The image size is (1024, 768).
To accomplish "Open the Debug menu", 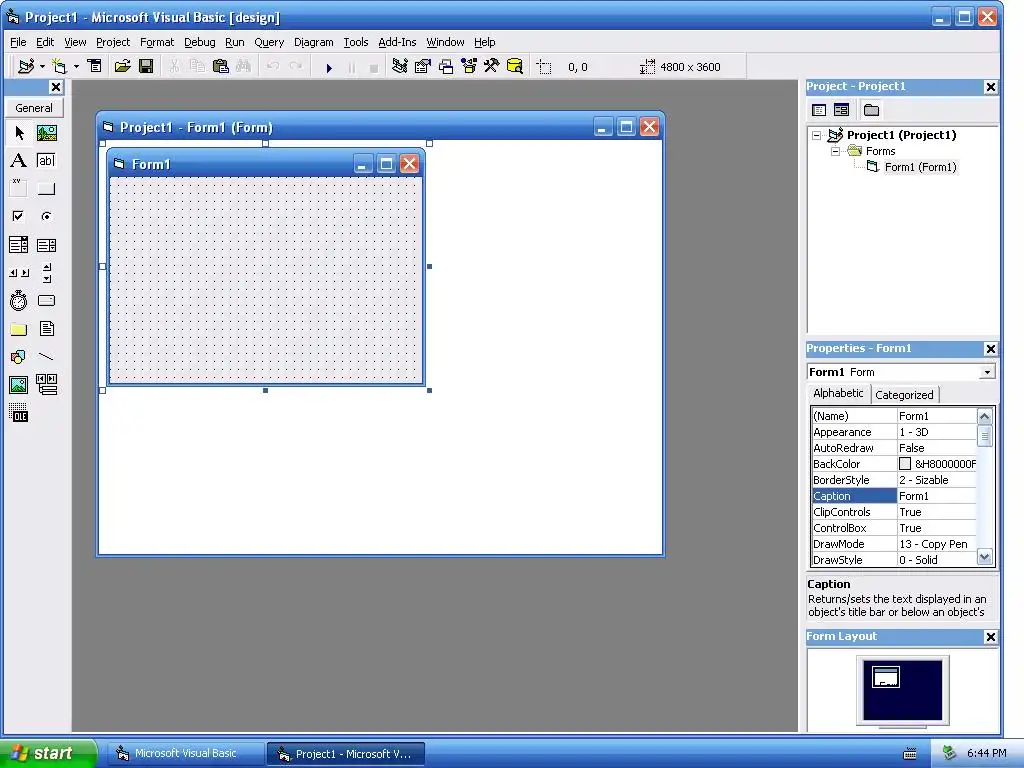I will pyautogui.click(x=200, y=42).
